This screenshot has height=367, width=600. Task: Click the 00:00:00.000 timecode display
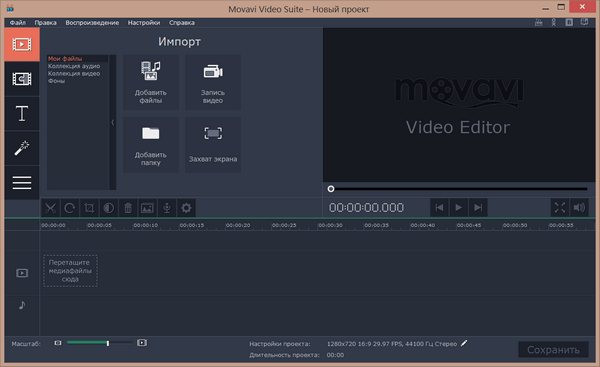click(x=366, y=207)
